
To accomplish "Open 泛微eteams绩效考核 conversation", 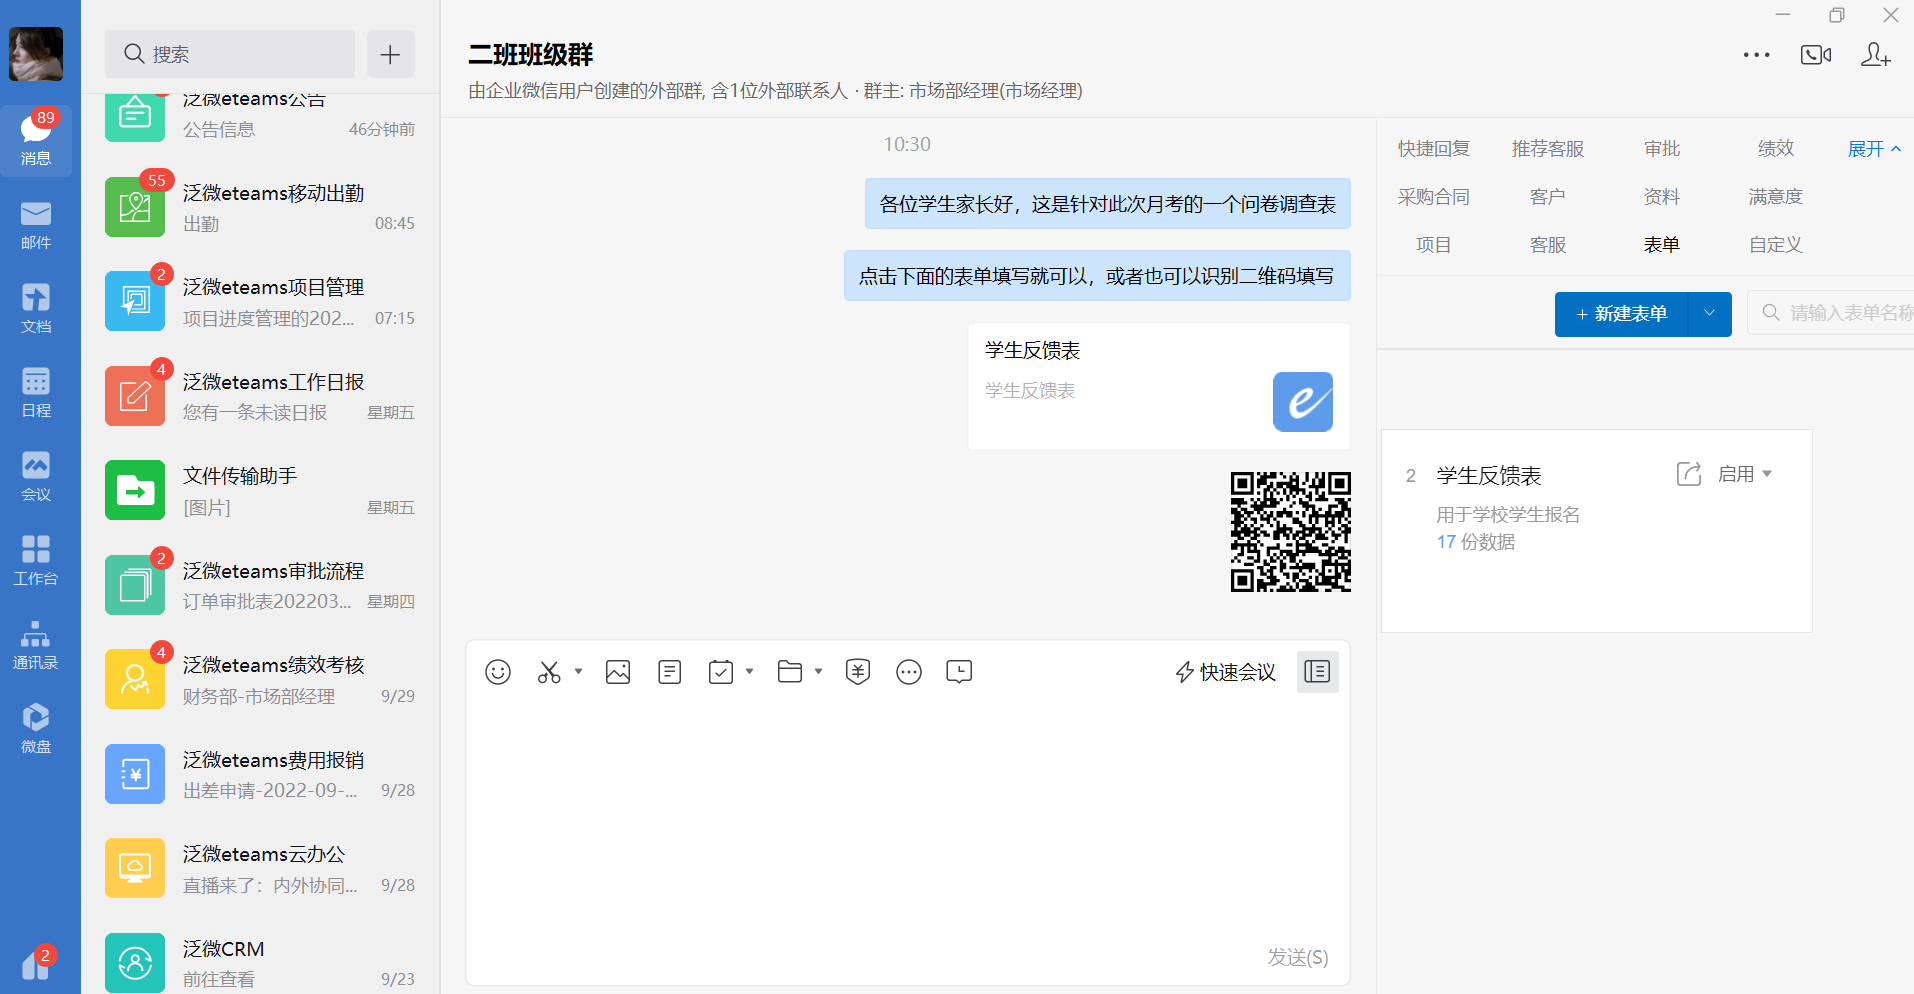I will (x=260, y=679).
